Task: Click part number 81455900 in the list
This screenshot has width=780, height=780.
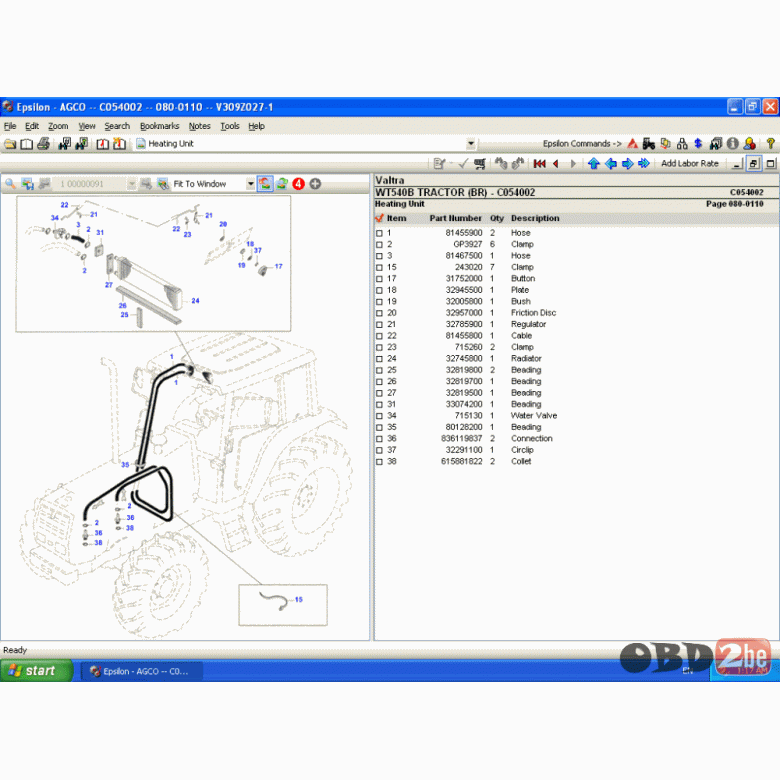Action: pyautogui.click(x=464, y=233)
